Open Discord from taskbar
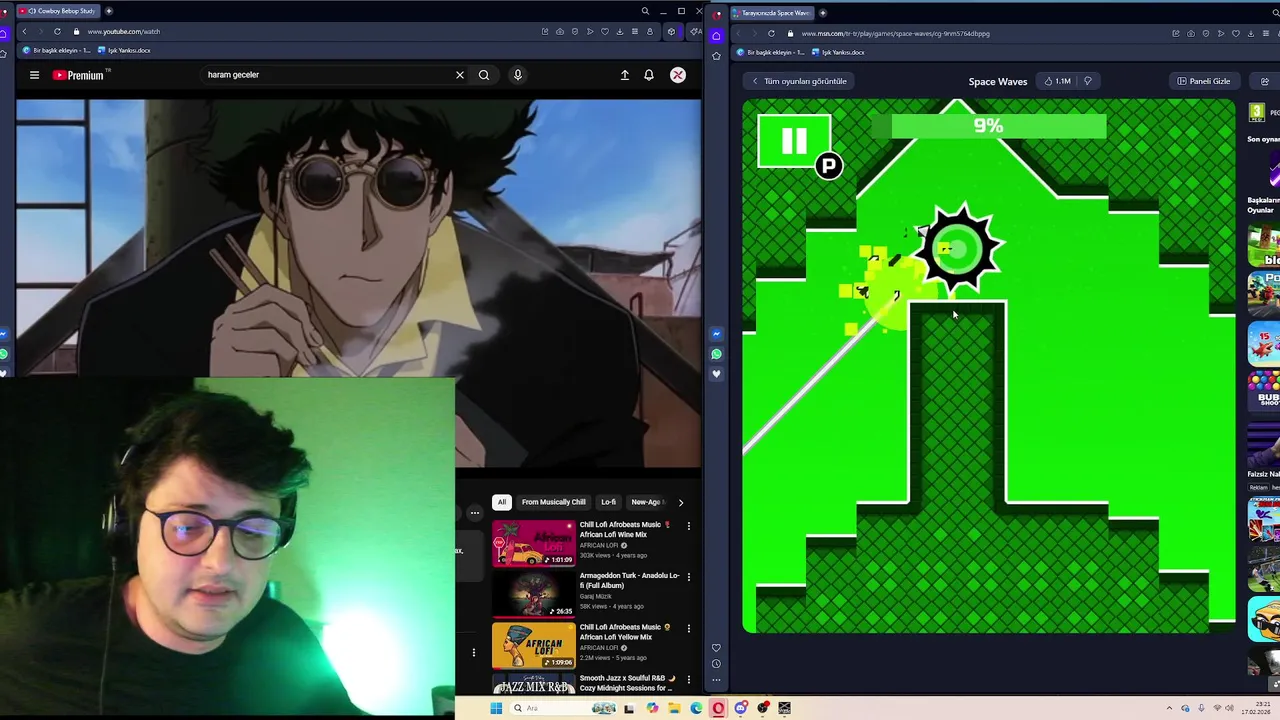This screenshot has width=1280, height=720. coord(741,708)
